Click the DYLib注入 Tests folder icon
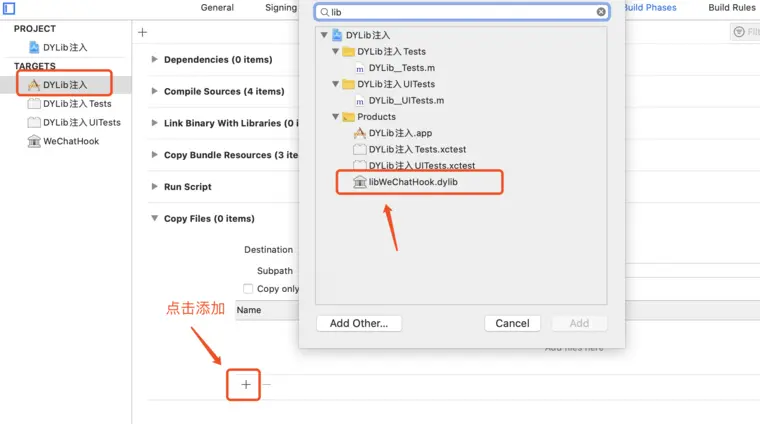Viewport: 760px width, 424px height. click(x=348, y=51)
